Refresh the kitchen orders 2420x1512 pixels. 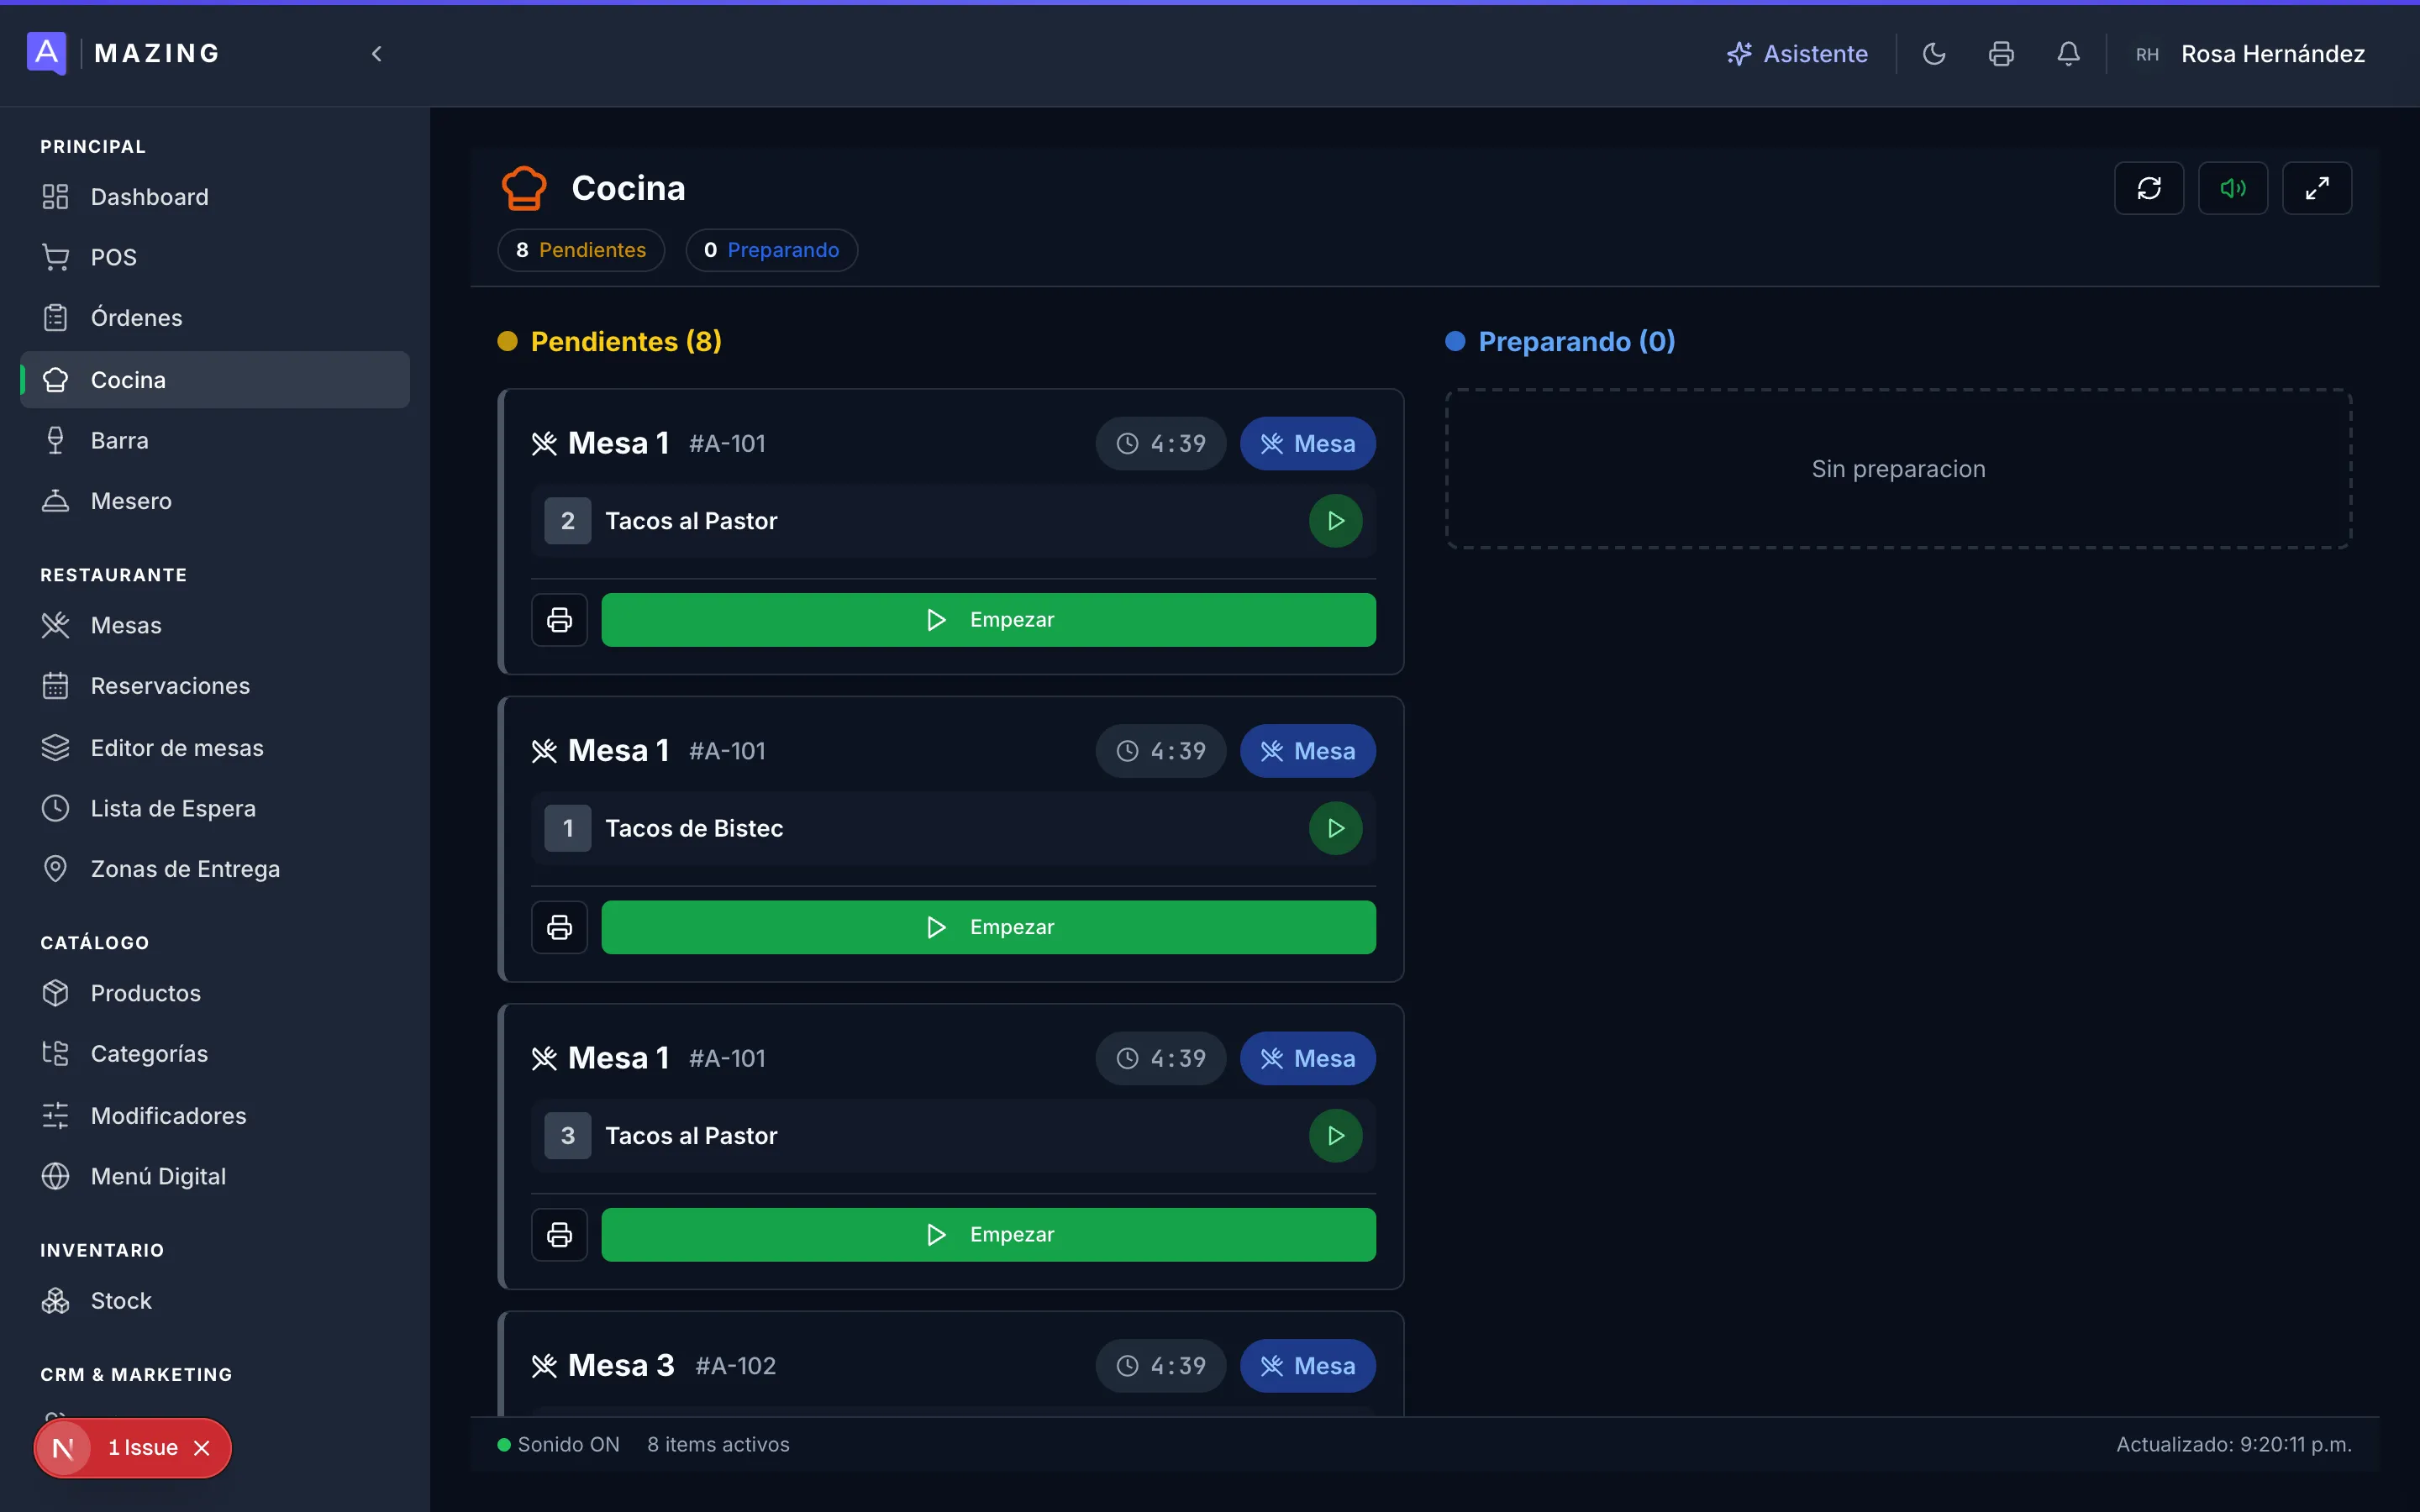[x=2149, y=188]
